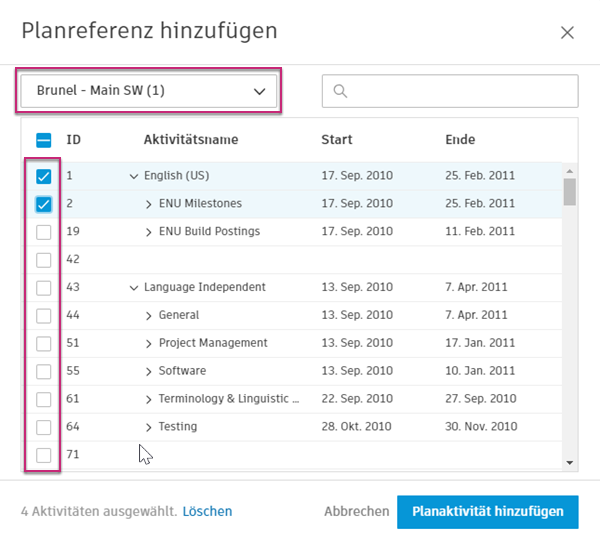Expand the ENU Milestones row
Viewport: 600px width, 541px height.
coord(149,204)
